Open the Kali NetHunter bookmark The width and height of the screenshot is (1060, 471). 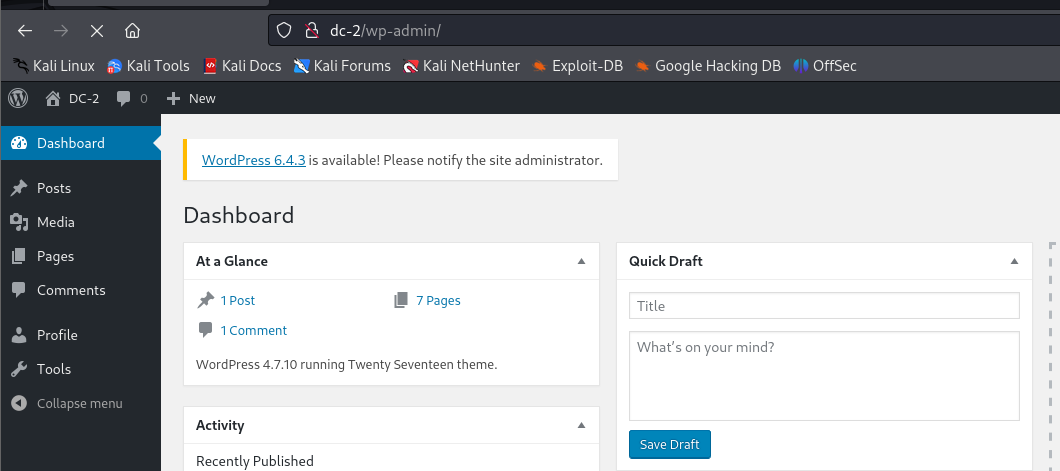point(461,66)
